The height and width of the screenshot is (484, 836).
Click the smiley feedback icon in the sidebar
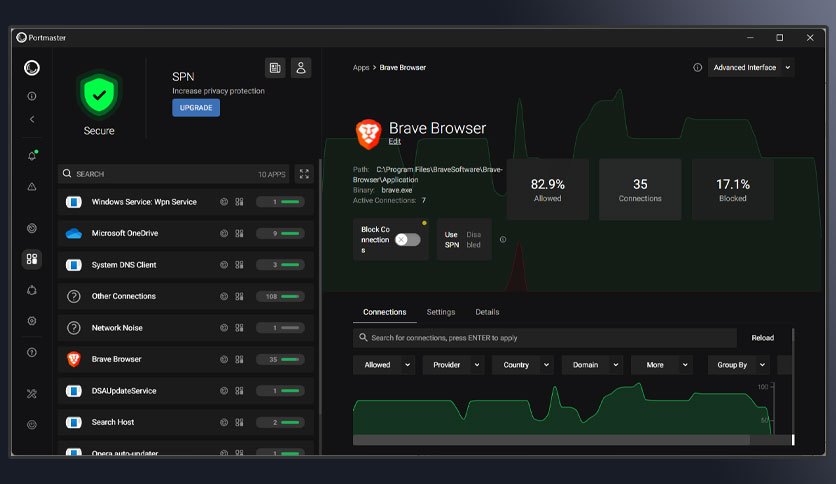click(x=32, y=425)
